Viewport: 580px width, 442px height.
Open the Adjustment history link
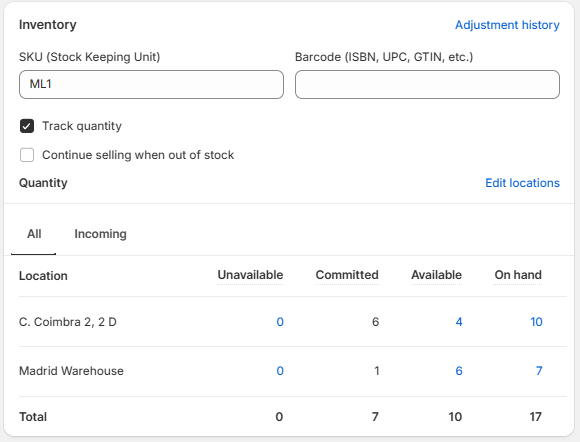[507, 25]
